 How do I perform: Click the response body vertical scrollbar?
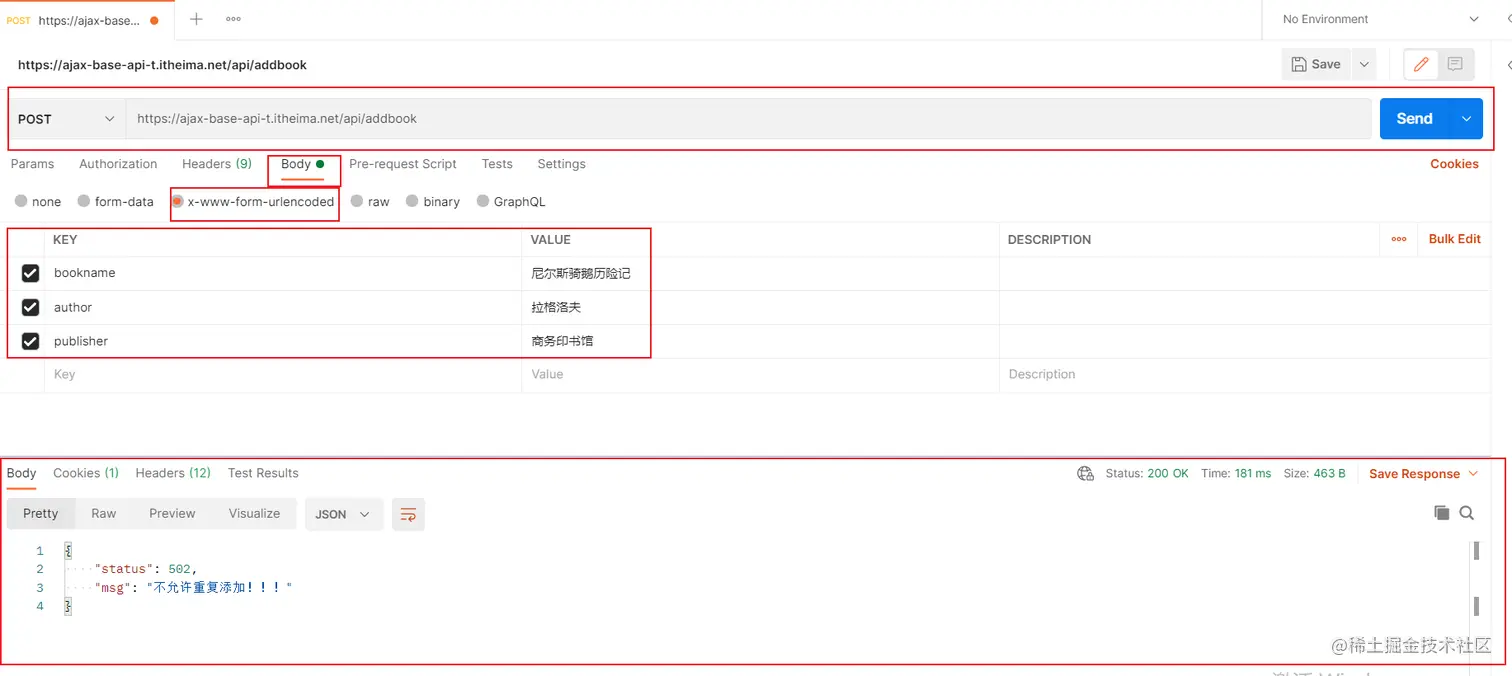tap(1476, 578)
